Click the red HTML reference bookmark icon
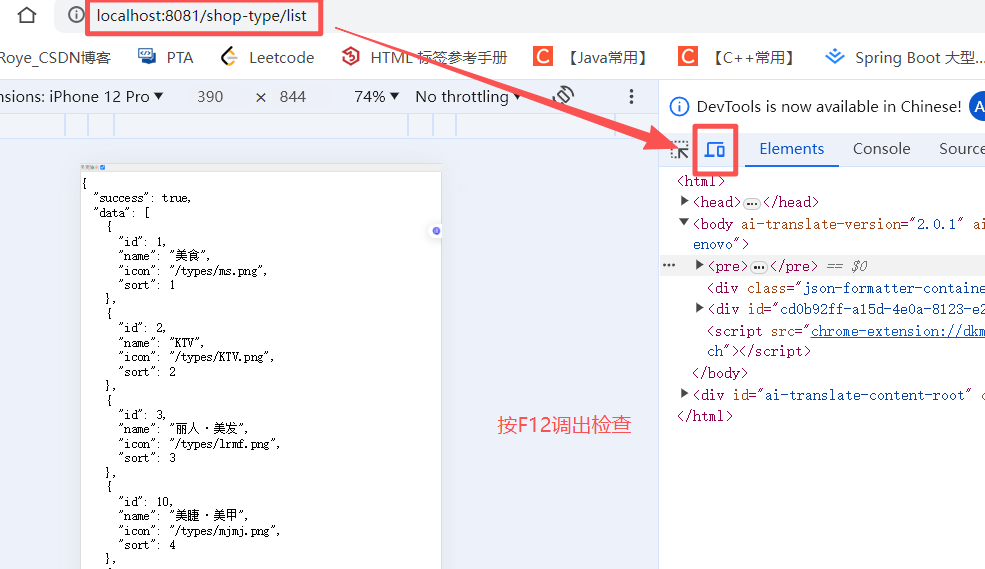Viewport: 985px width, 569px height. pyautogui.click(x=351, y=57)
